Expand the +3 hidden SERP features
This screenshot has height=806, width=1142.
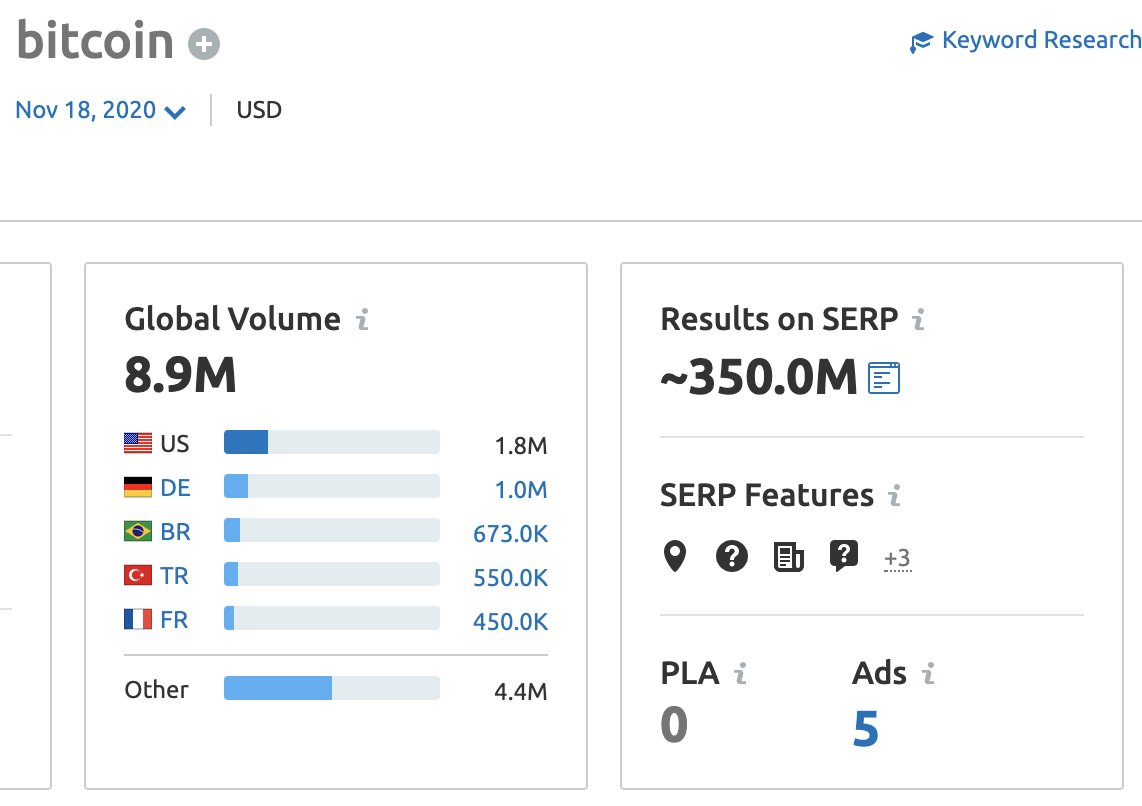[897, 558]
